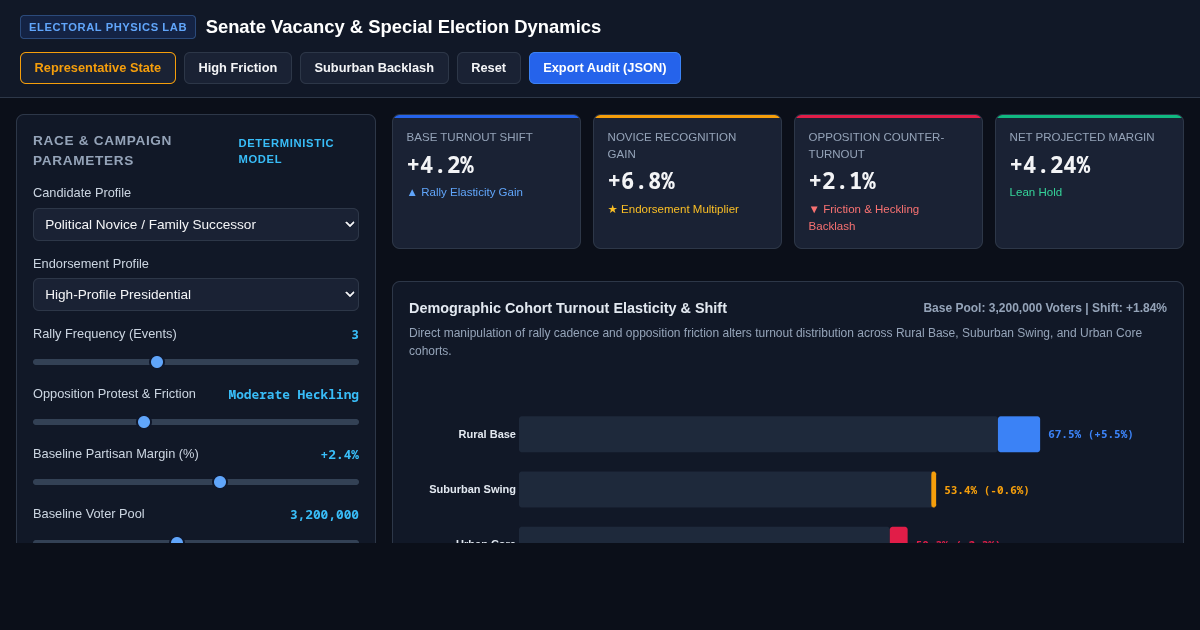Export the audit as JSON

(605, 68)
